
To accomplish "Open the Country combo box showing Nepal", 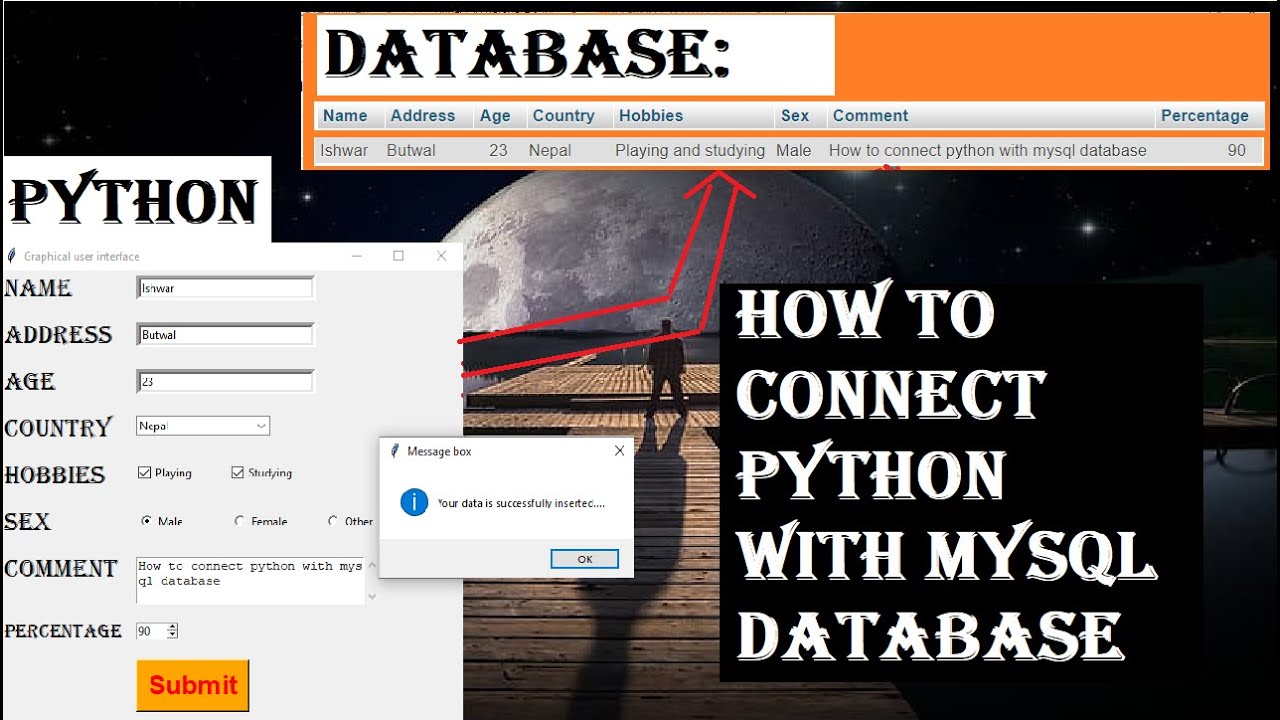I will pyautogui.click(x=203, y=426).
